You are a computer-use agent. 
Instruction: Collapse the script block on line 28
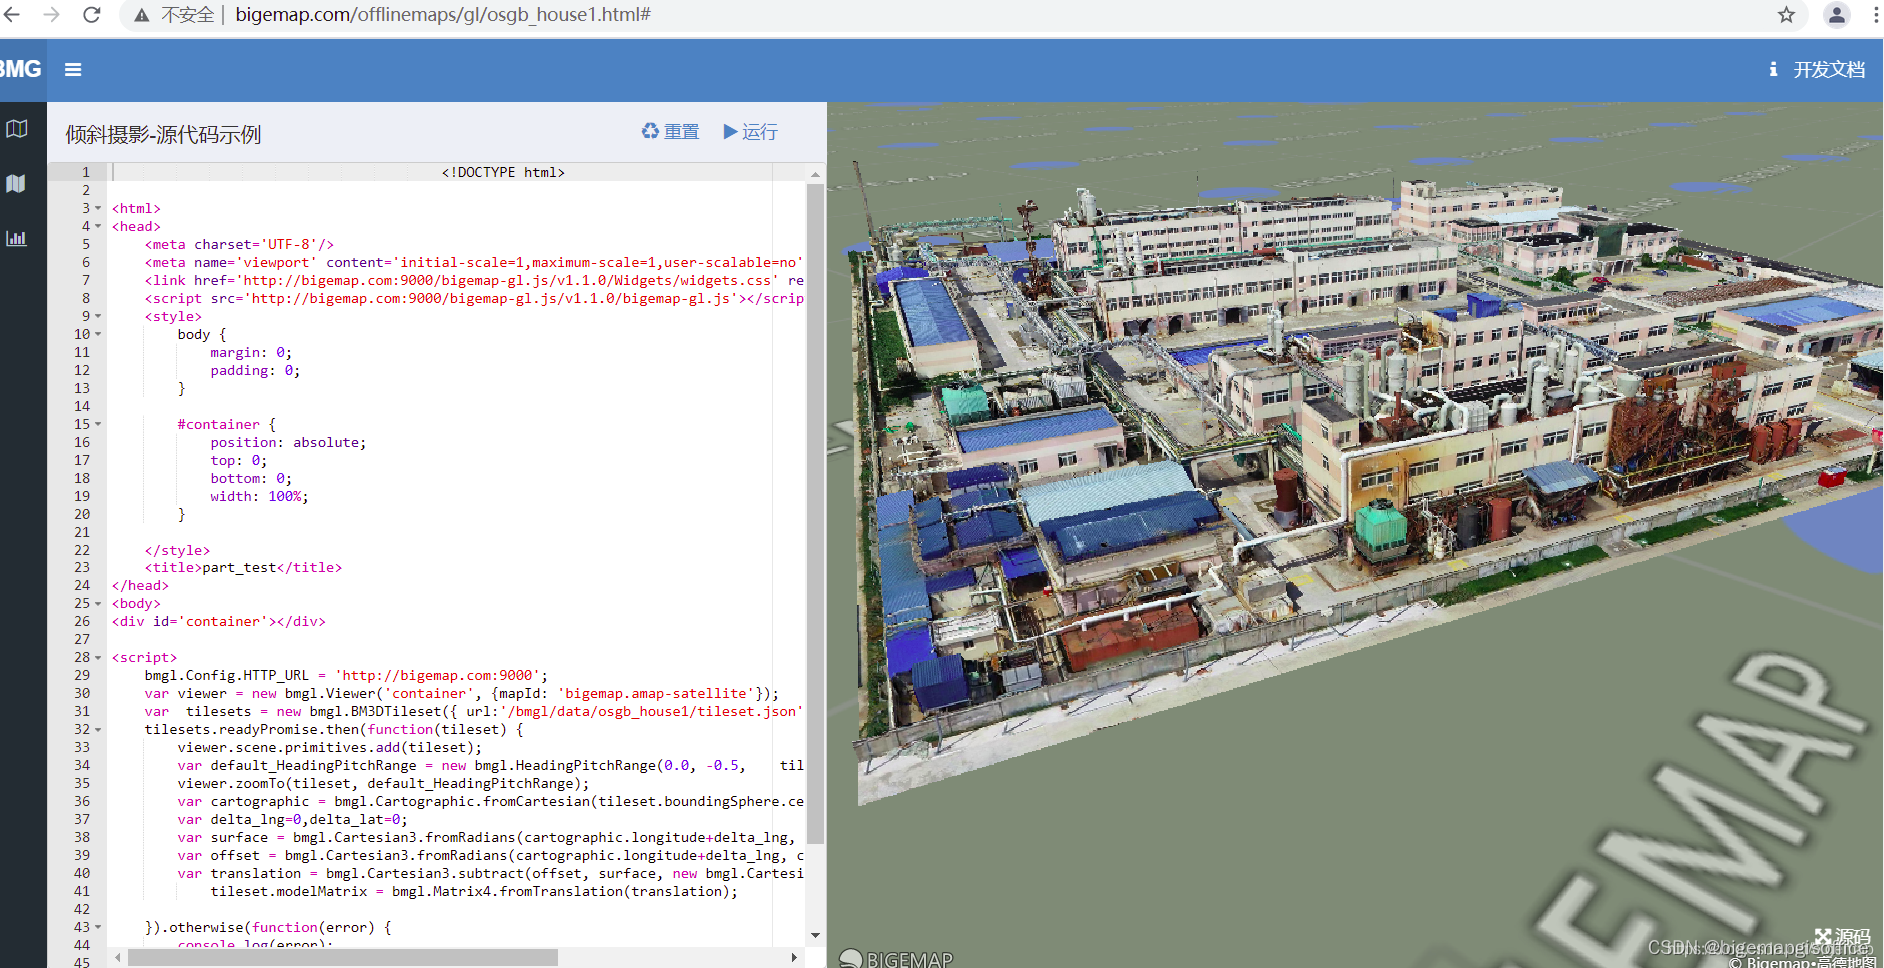(98, 658)
